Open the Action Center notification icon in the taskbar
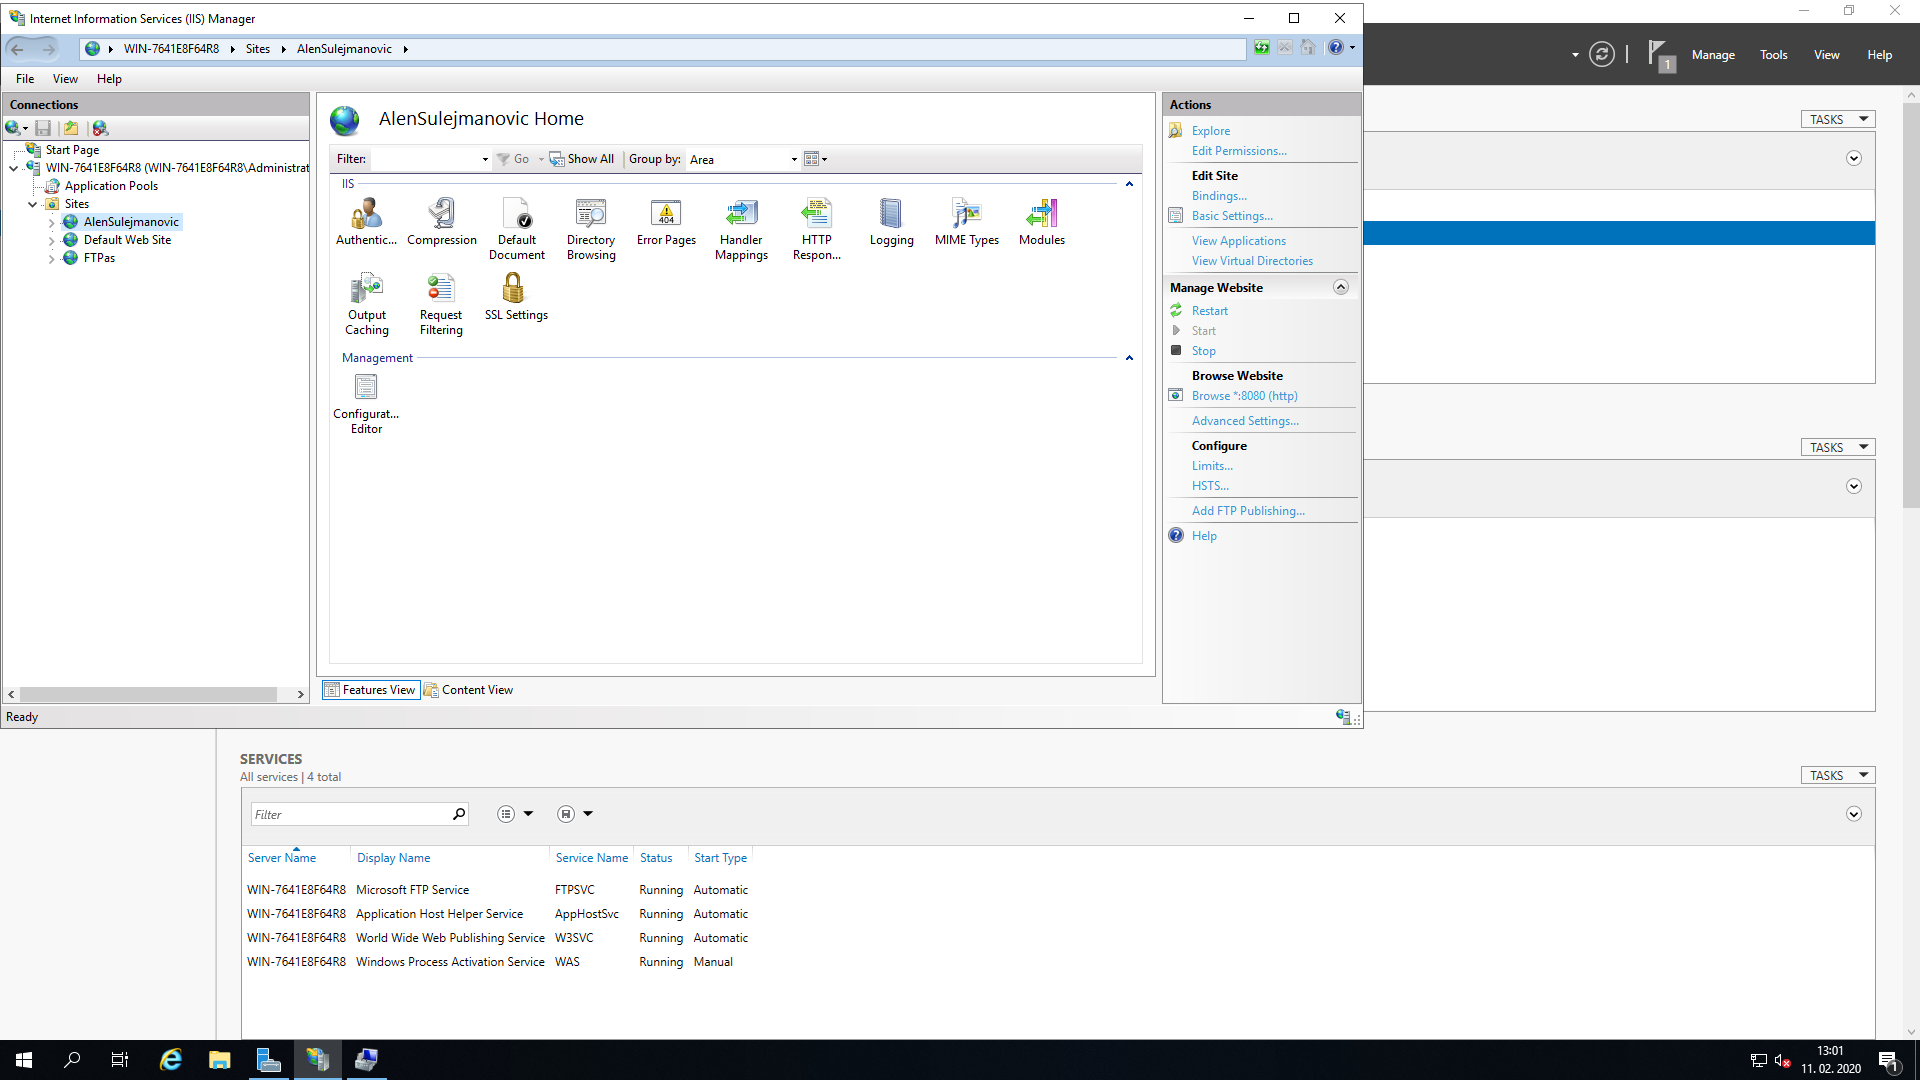 pyautogui.click(x=1889, y=1061)
